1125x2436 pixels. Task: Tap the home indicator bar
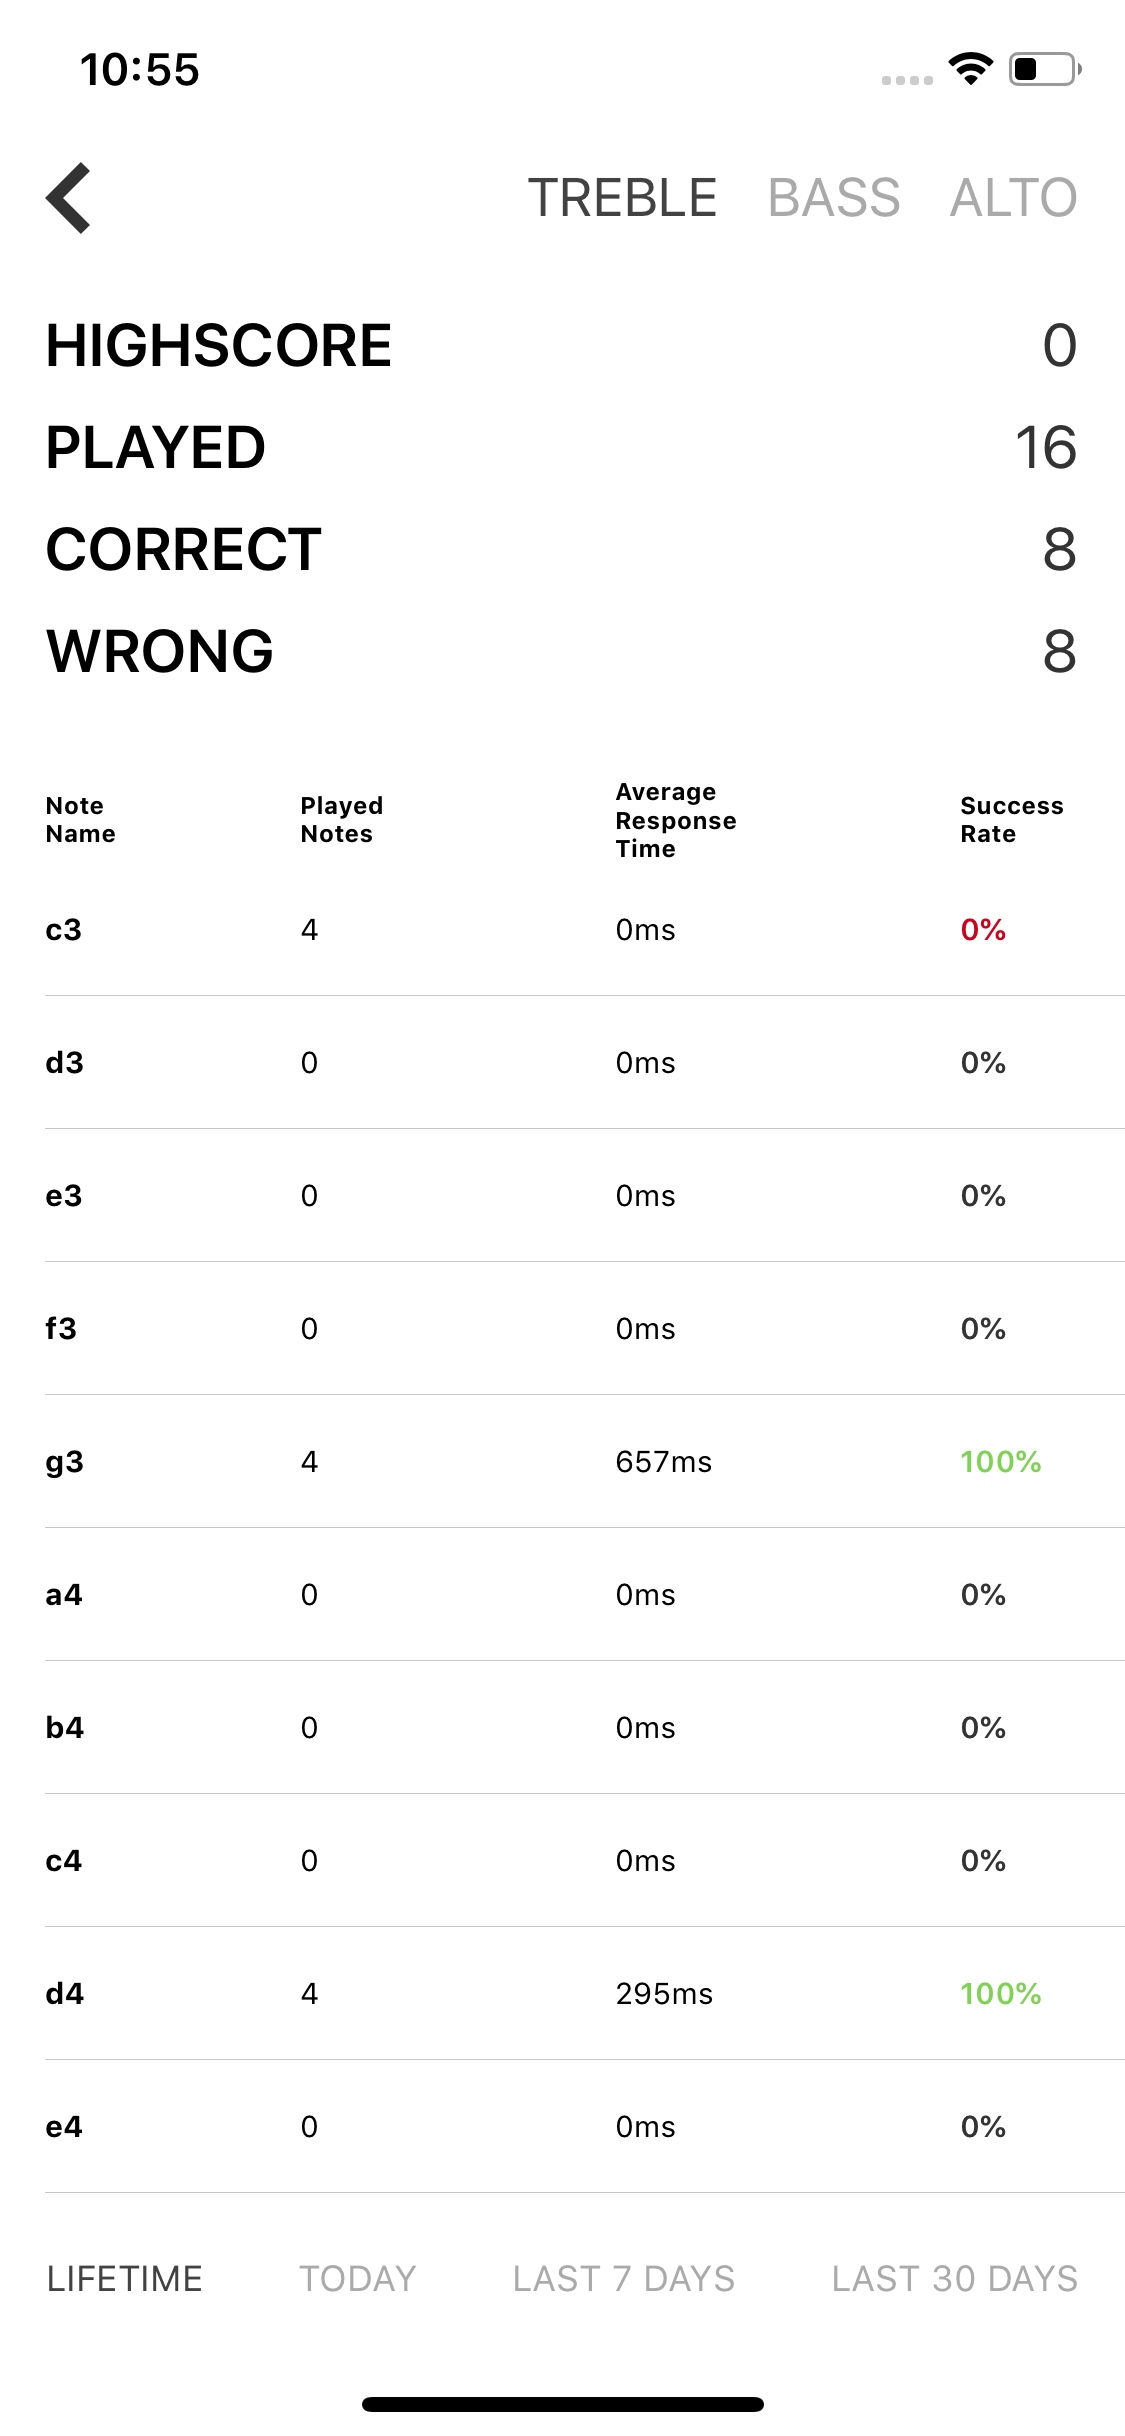(x=563, y=2404)
